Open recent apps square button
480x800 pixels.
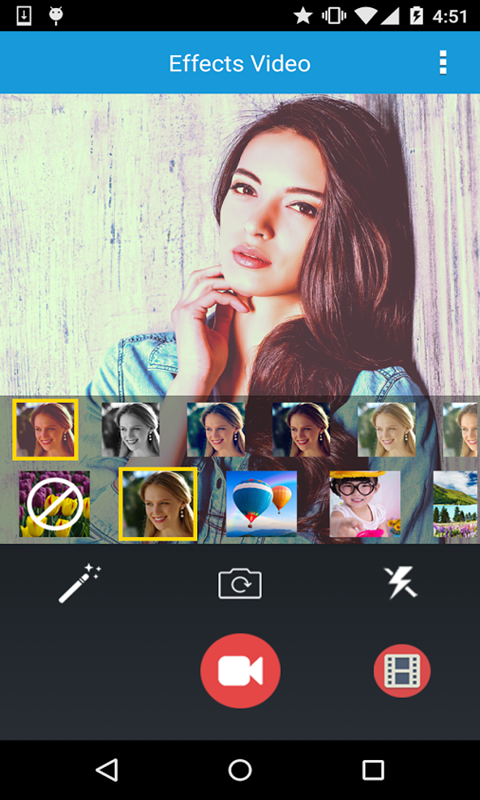[373, 770]
